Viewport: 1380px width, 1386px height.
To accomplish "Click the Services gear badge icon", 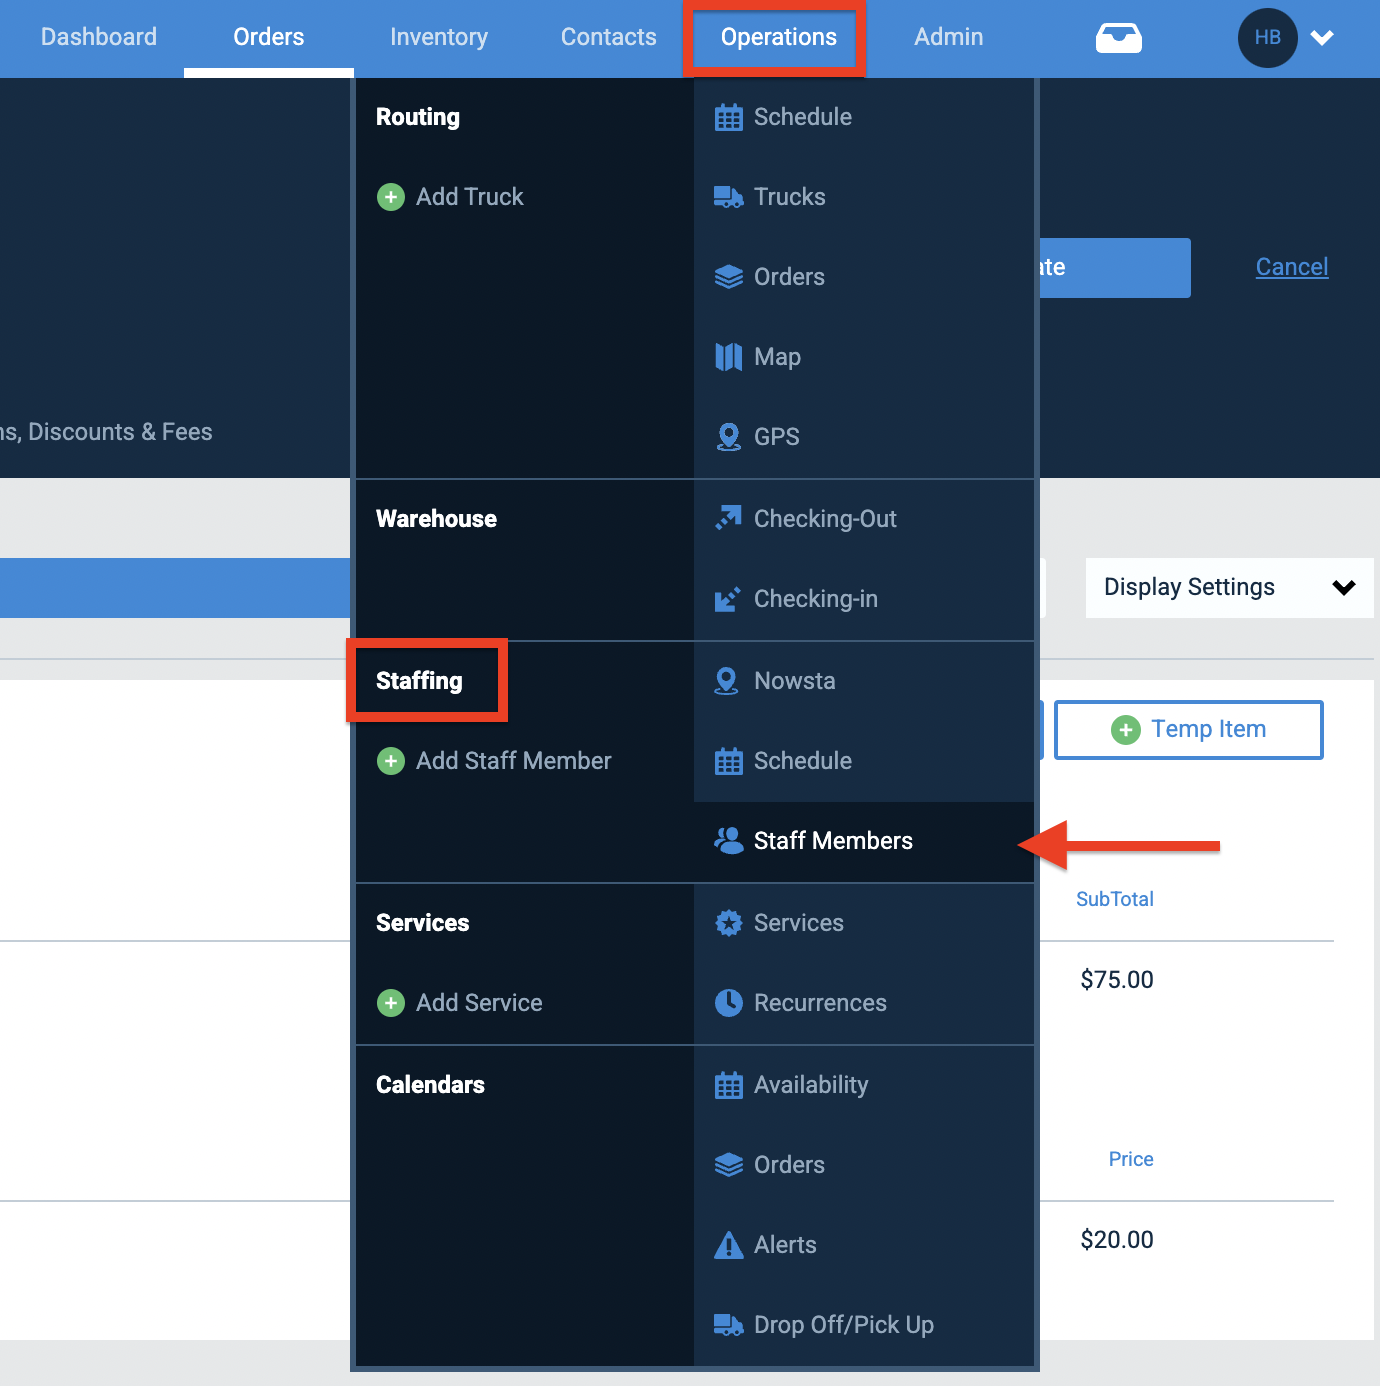I will tap(728, 923).
